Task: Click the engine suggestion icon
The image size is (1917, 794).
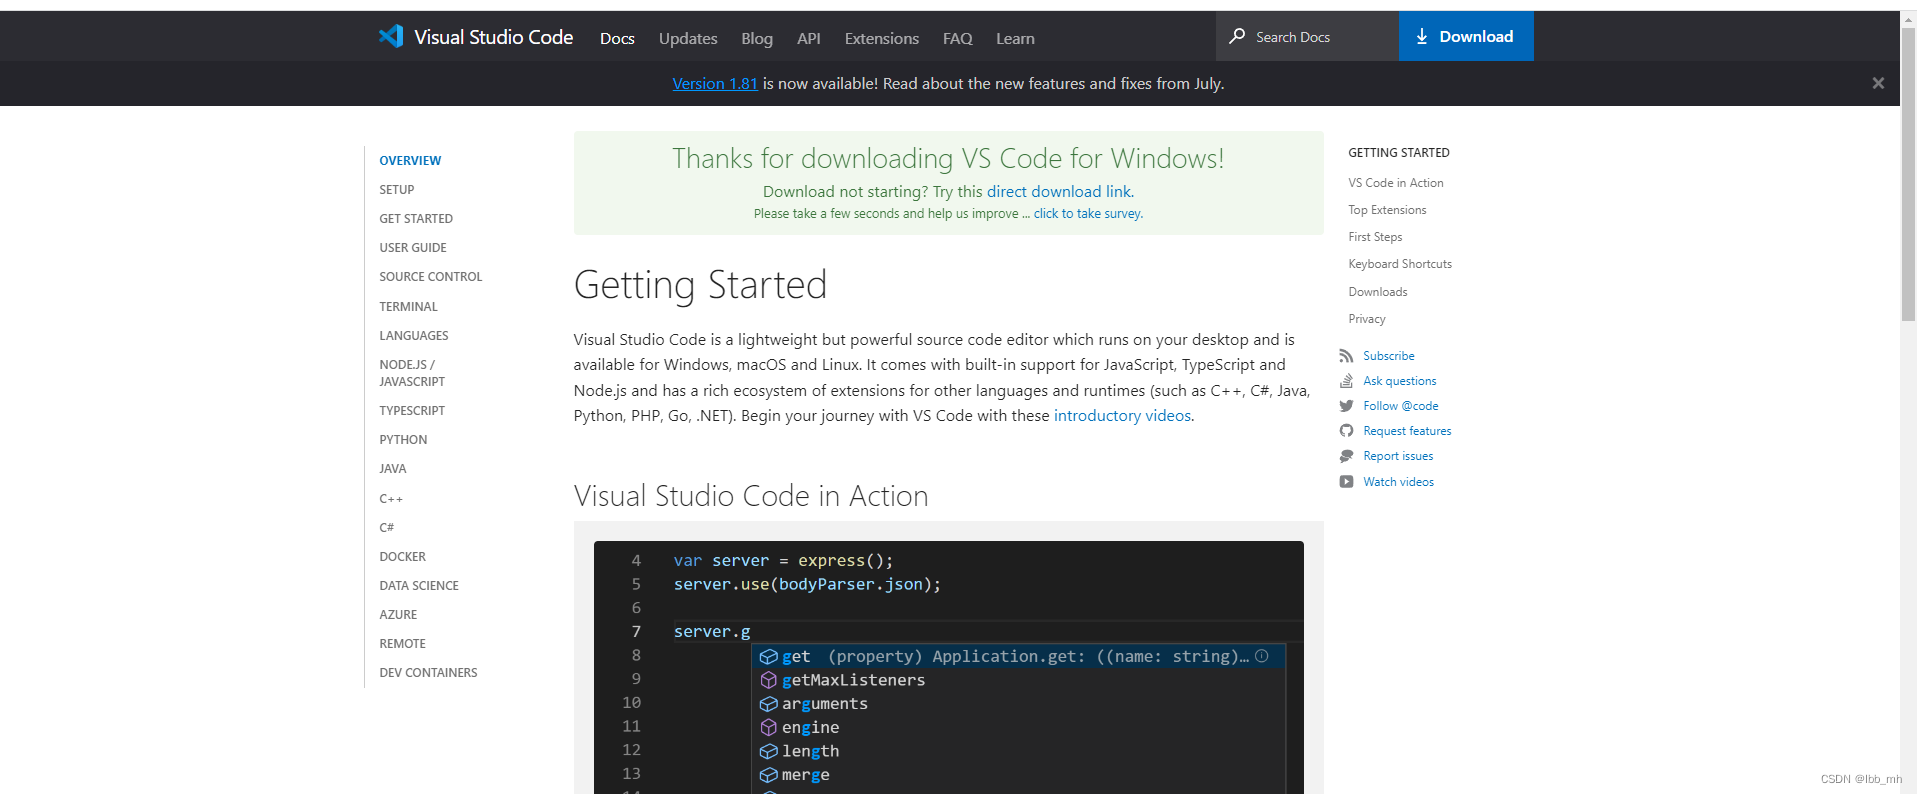Action: [769, 727]
